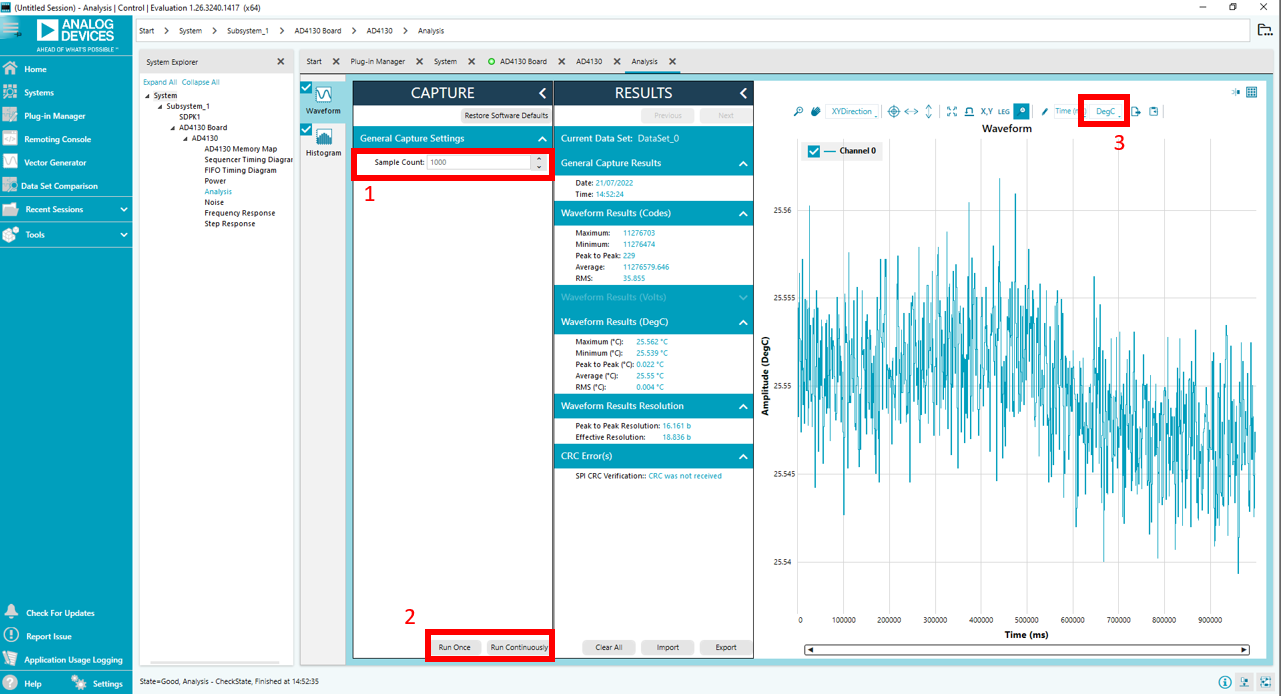Screen dimensions: 1281x696
Task: Click the Vector Generator sidebar icon
Action: (x=10, y=162)
